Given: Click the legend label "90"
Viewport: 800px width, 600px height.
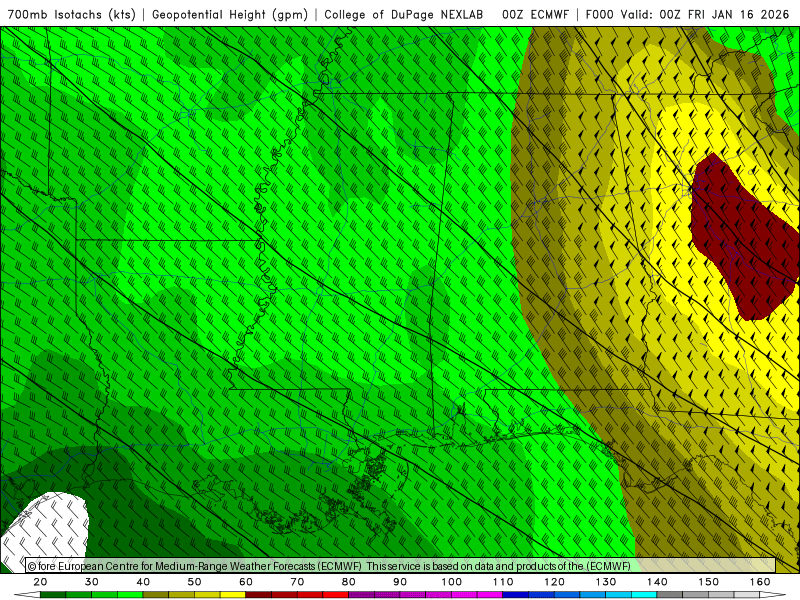Looking at the screenshot, I should tap(400, 582).
